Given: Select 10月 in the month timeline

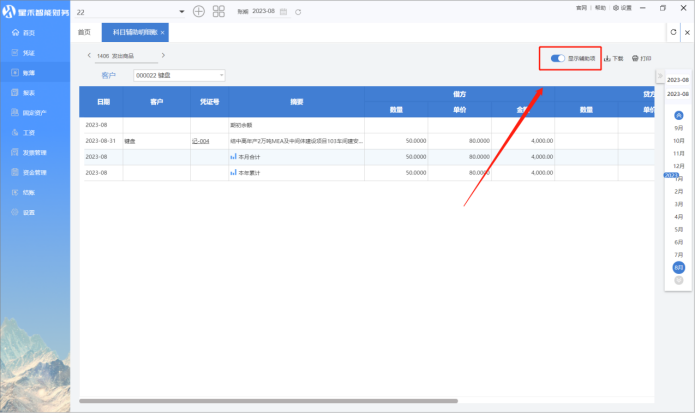Looking at the screenshot, I should click(679, 141).
